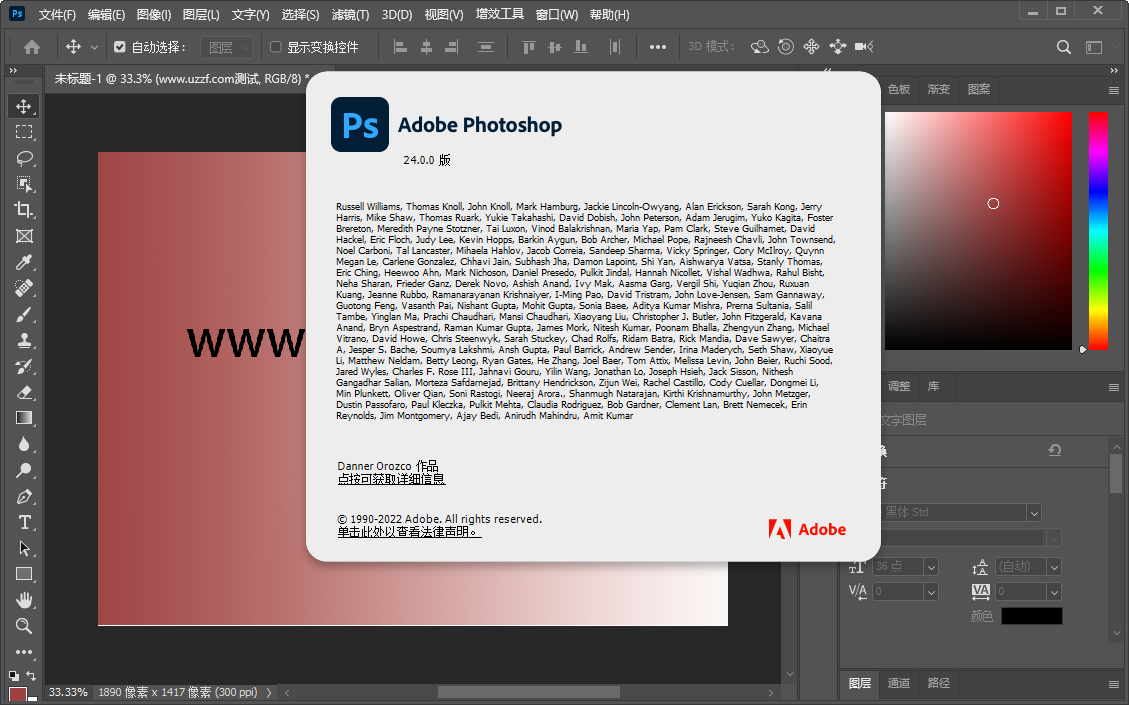Open the Move tool preset dropdown arrow

(x=92, y=46)
